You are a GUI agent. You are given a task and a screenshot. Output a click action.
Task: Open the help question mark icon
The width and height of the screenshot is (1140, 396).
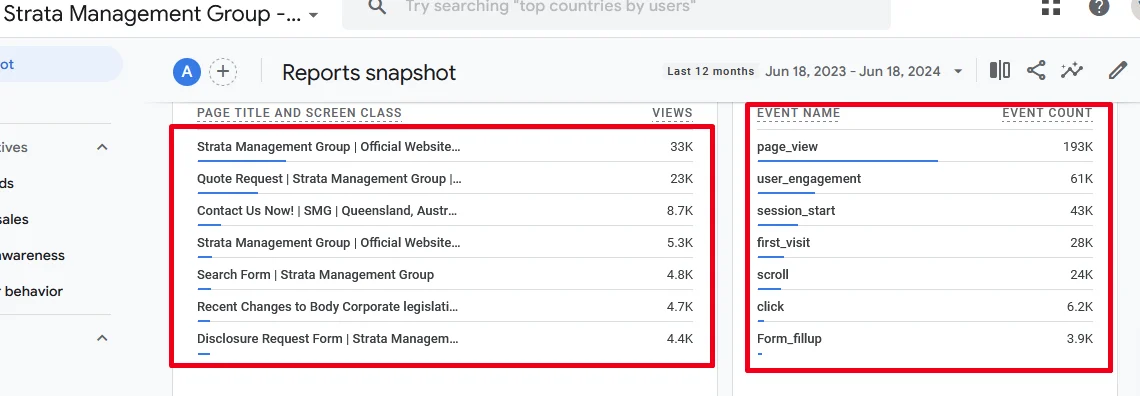click(x=1099, y=7)
